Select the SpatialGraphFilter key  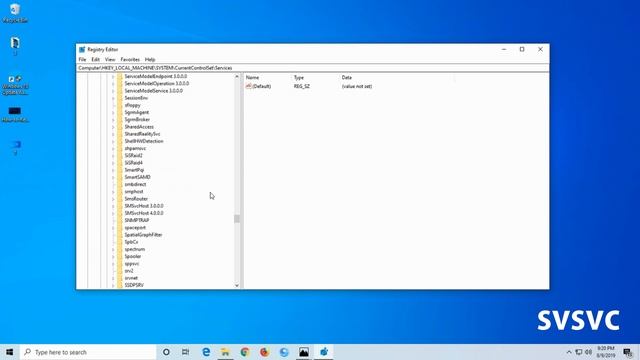(143, 235)
